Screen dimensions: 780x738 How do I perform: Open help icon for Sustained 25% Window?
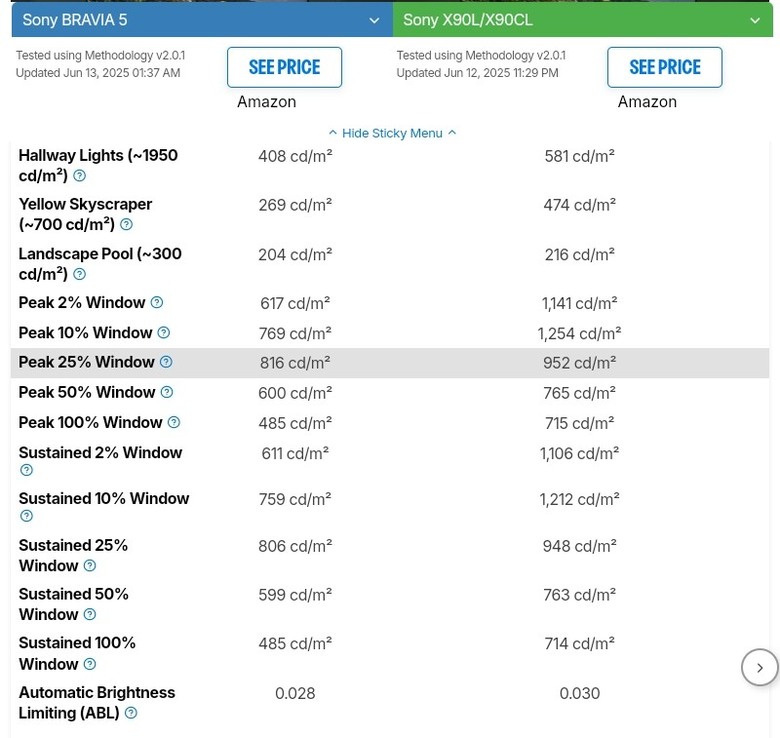(x=90, y=565)
